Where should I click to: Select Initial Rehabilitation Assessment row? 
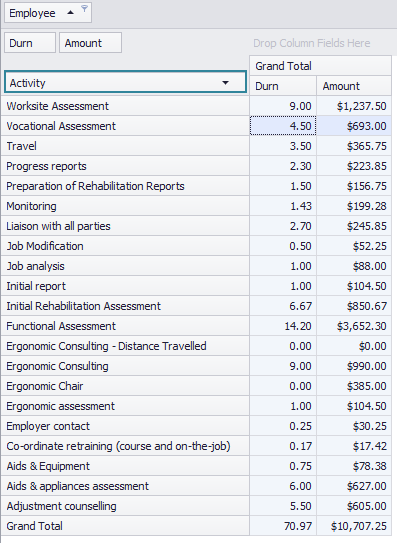[125, 306]
